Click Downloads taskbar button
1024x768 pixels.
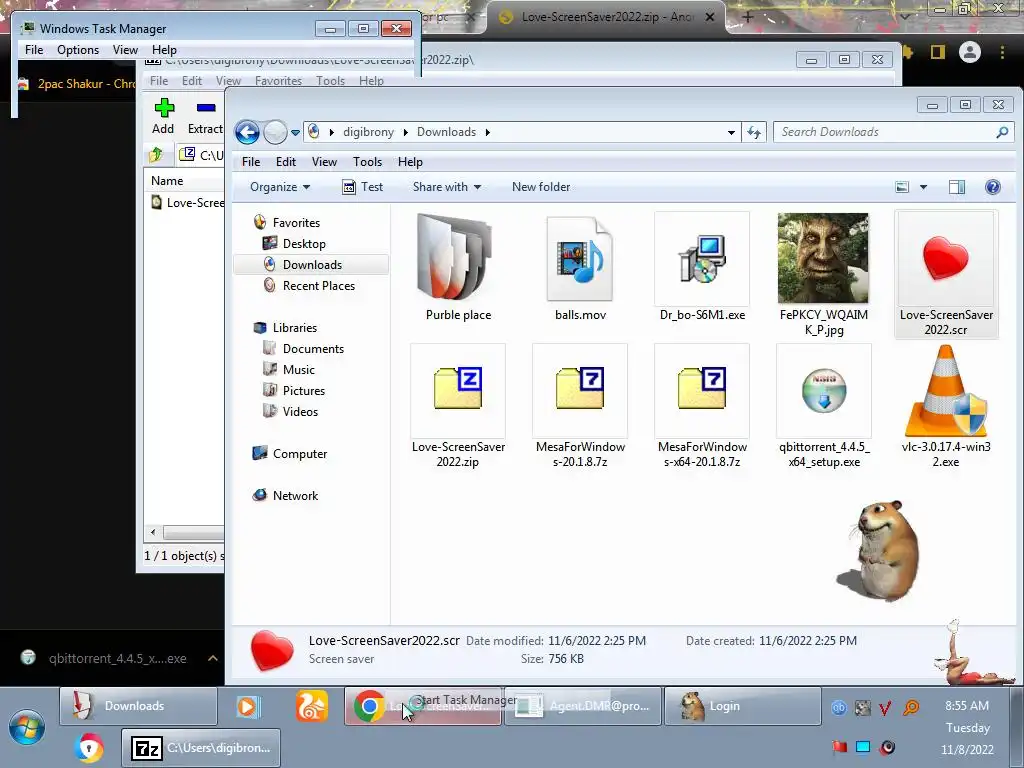(x=138, y=706)
